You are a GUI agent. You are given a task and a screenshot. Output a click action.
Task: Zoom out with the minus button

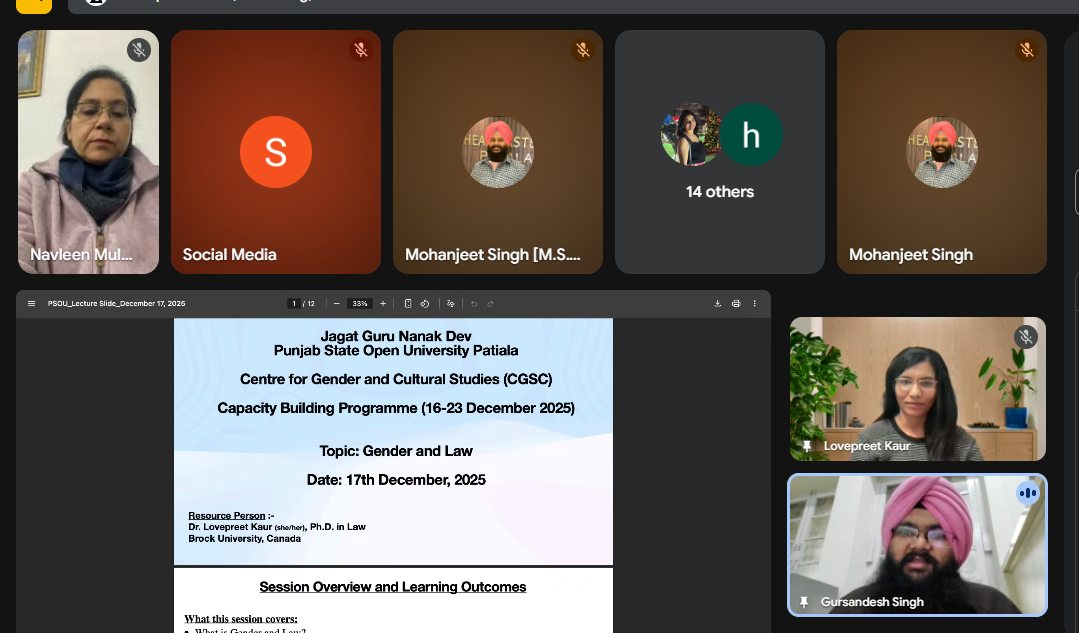pos(337,303)
